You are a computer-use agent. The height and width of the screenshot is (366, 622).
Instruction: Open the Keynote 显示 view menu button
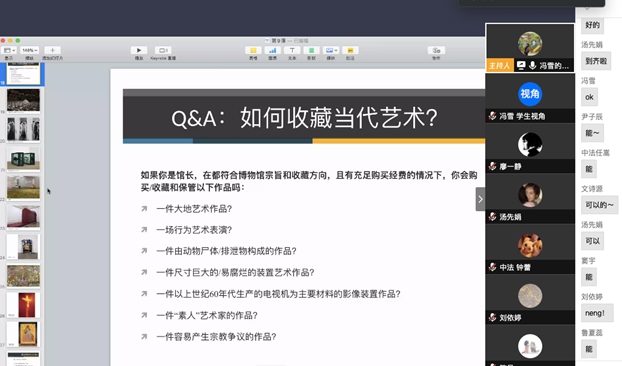[x=8, y=50]
